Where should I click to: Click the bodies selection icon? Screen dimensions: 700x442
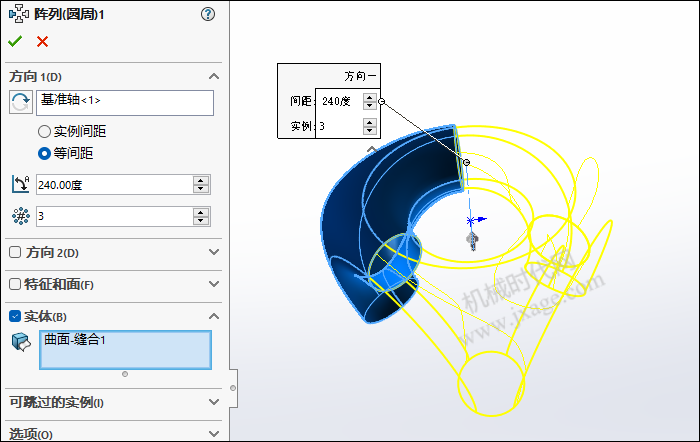pos(21,342)
